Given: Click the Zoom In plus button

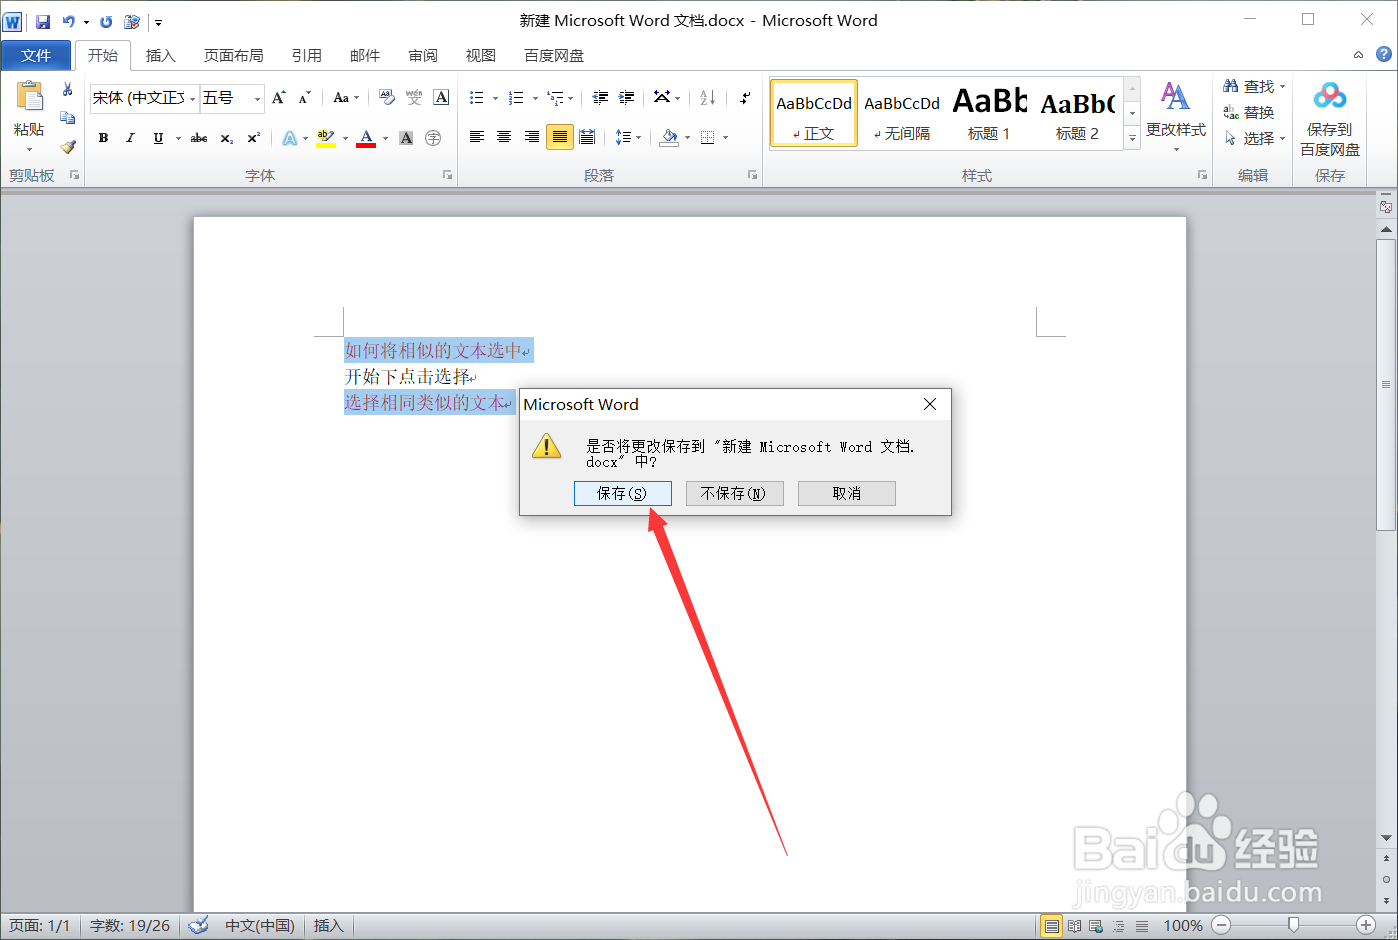Looking at the screenshot, I should [x=1366, y=925].
